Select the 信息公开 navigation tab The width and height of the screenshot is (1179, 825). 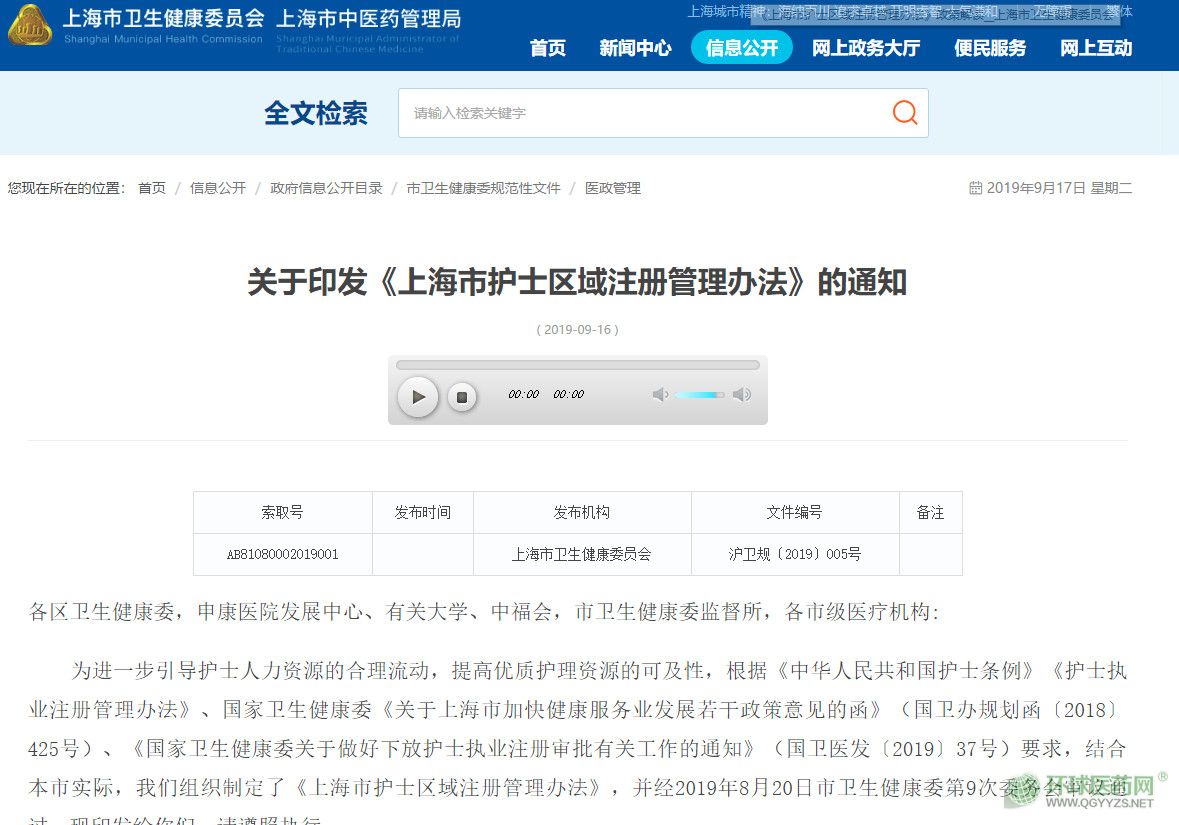click(x=741, y=48)
